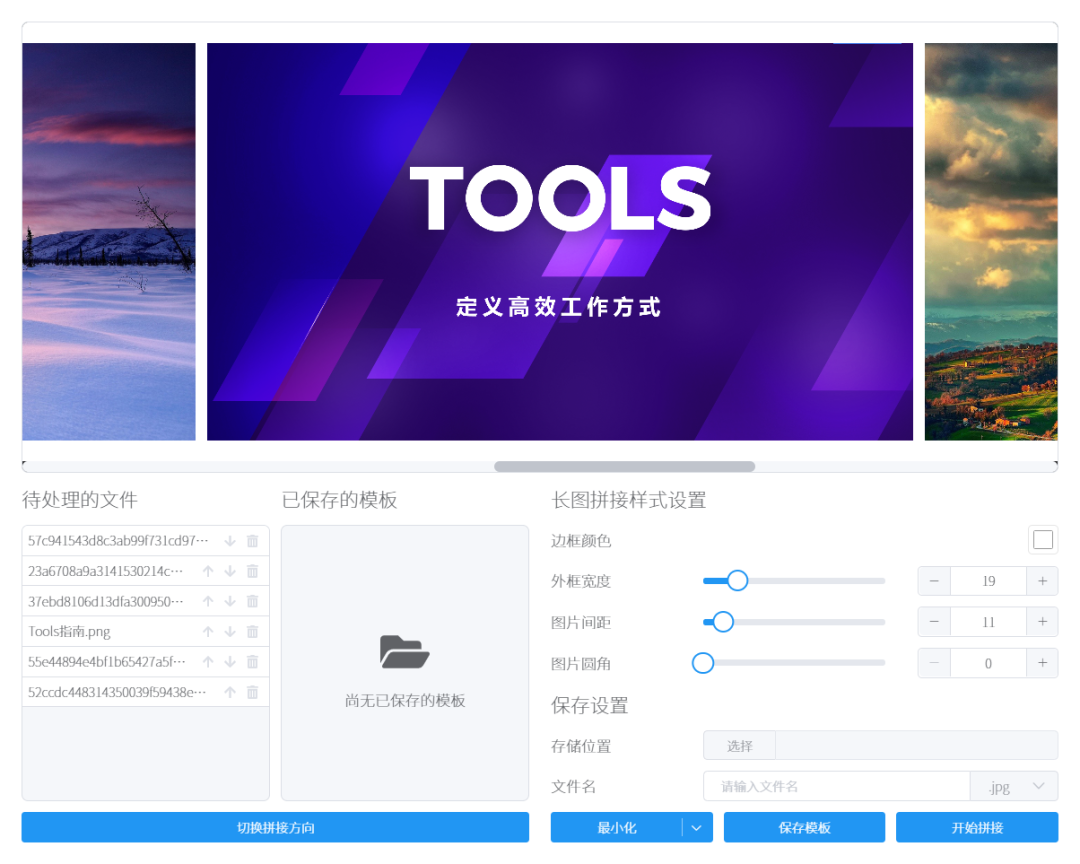This screenshot has height=864, width=1080.
Task: Click the empty templates folder icon
Action: click(405, 652)
